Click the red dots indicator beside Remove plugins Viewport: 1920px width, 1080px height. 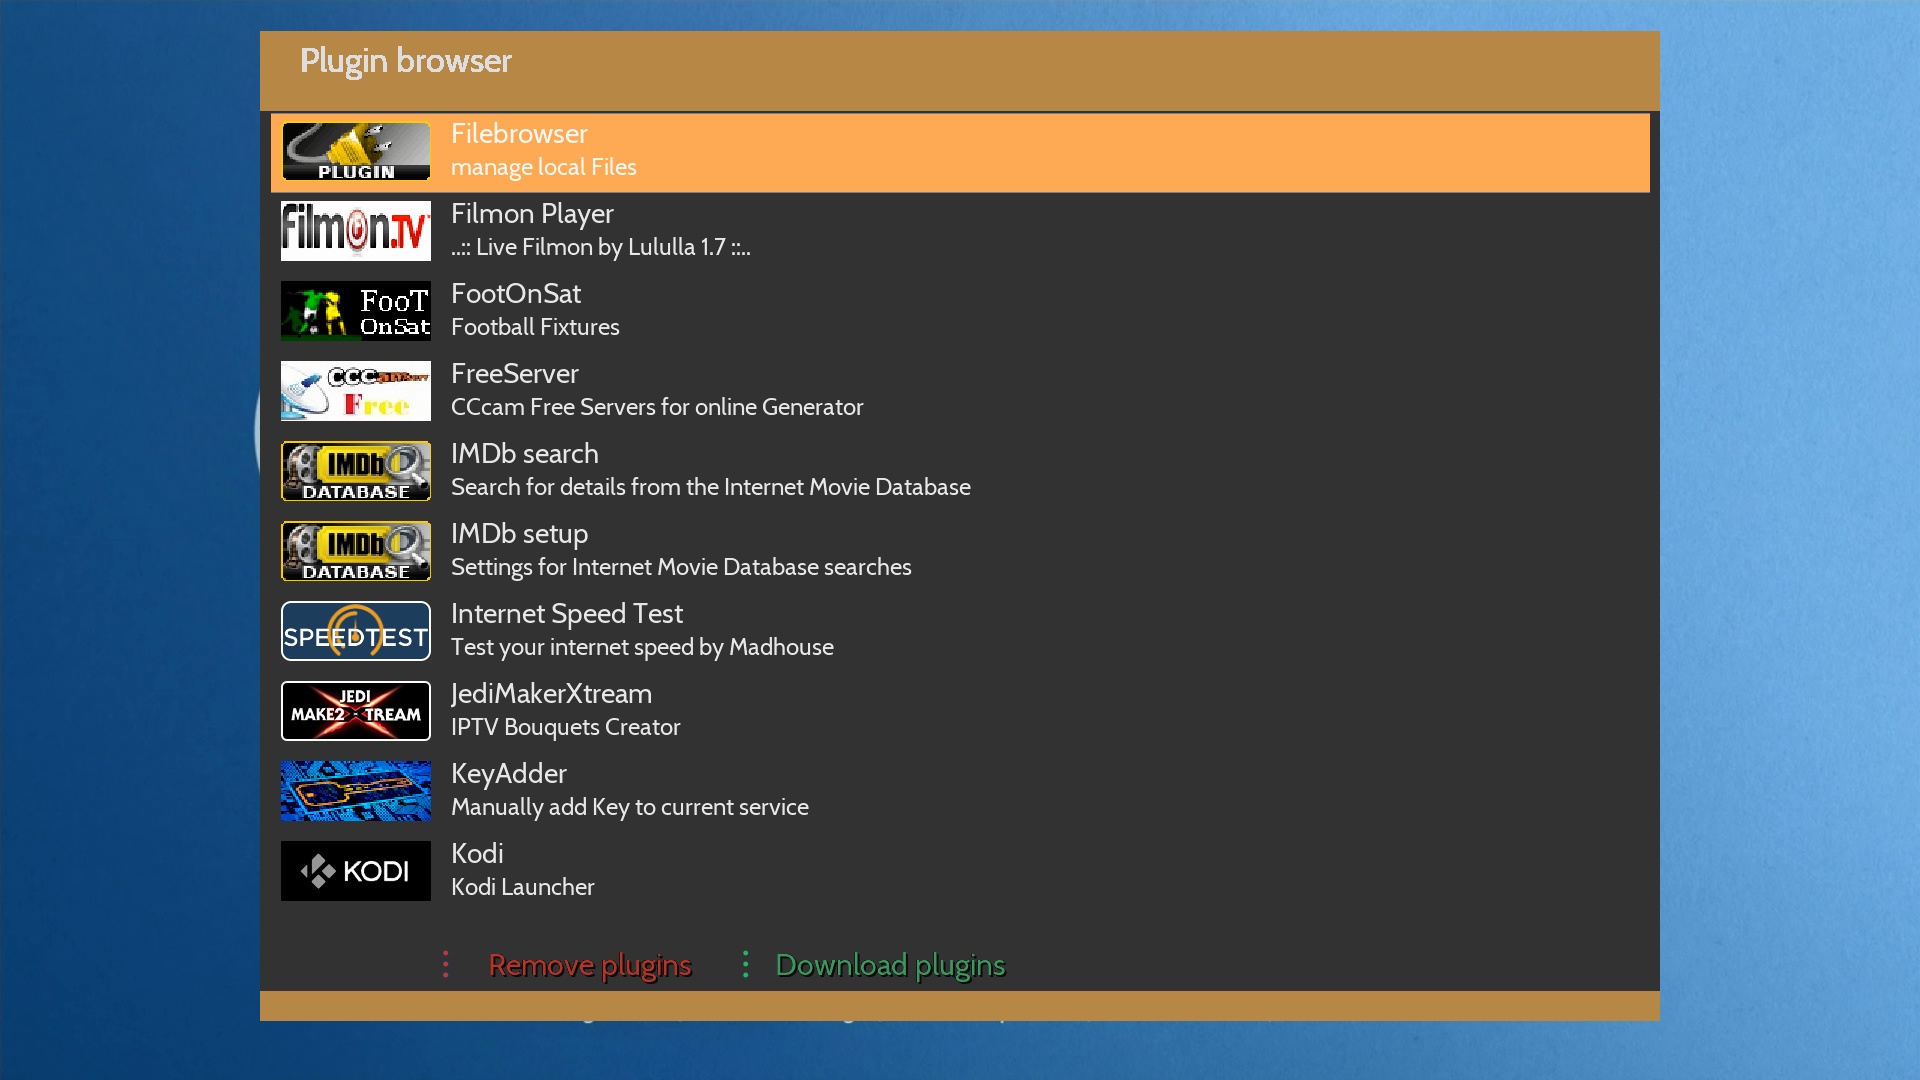[446, 965]
